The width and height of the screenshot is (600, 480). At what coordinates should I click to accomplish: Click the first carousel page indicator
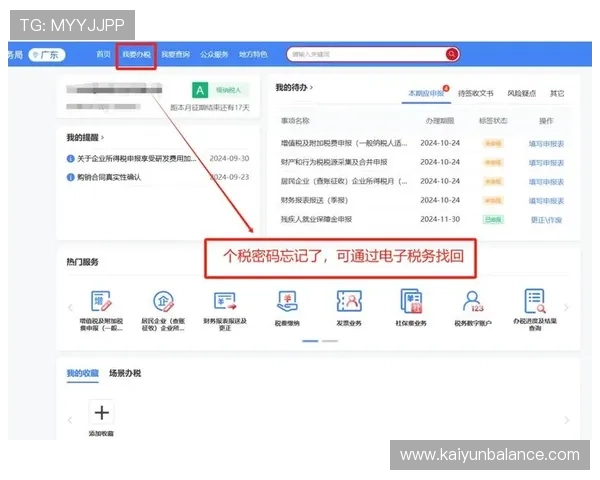[x=310, y=341]
